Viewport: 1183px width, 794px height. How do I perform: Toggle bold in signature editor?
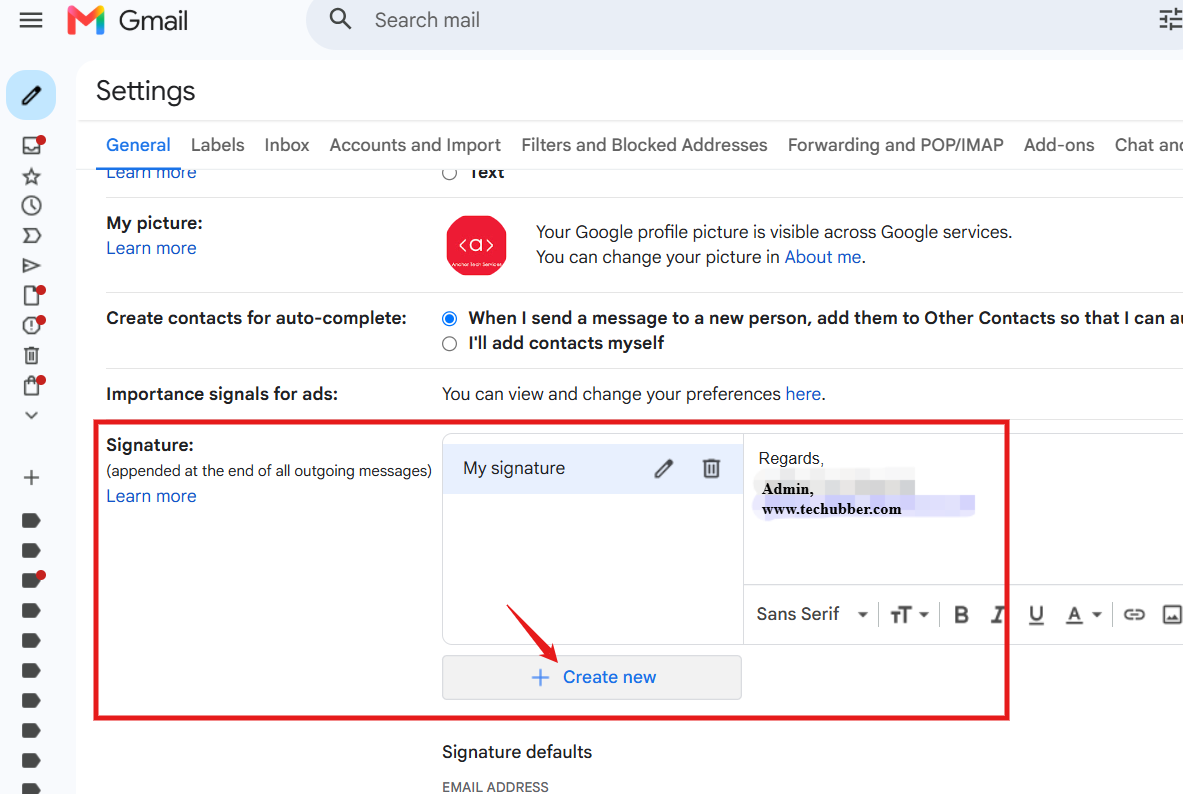pos(961,614)
